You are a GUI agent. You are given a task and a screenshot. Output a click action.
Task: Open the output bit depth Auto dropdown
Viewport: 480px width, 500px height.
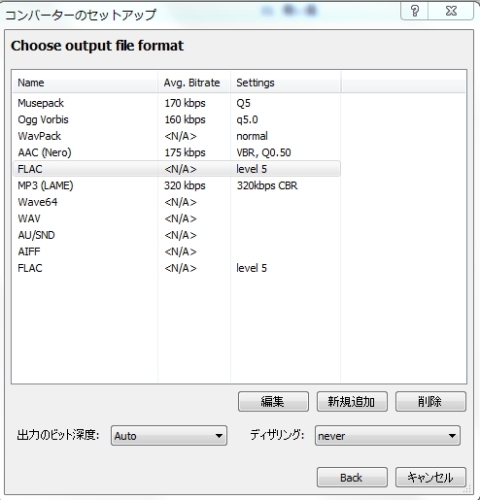point(169,435)
